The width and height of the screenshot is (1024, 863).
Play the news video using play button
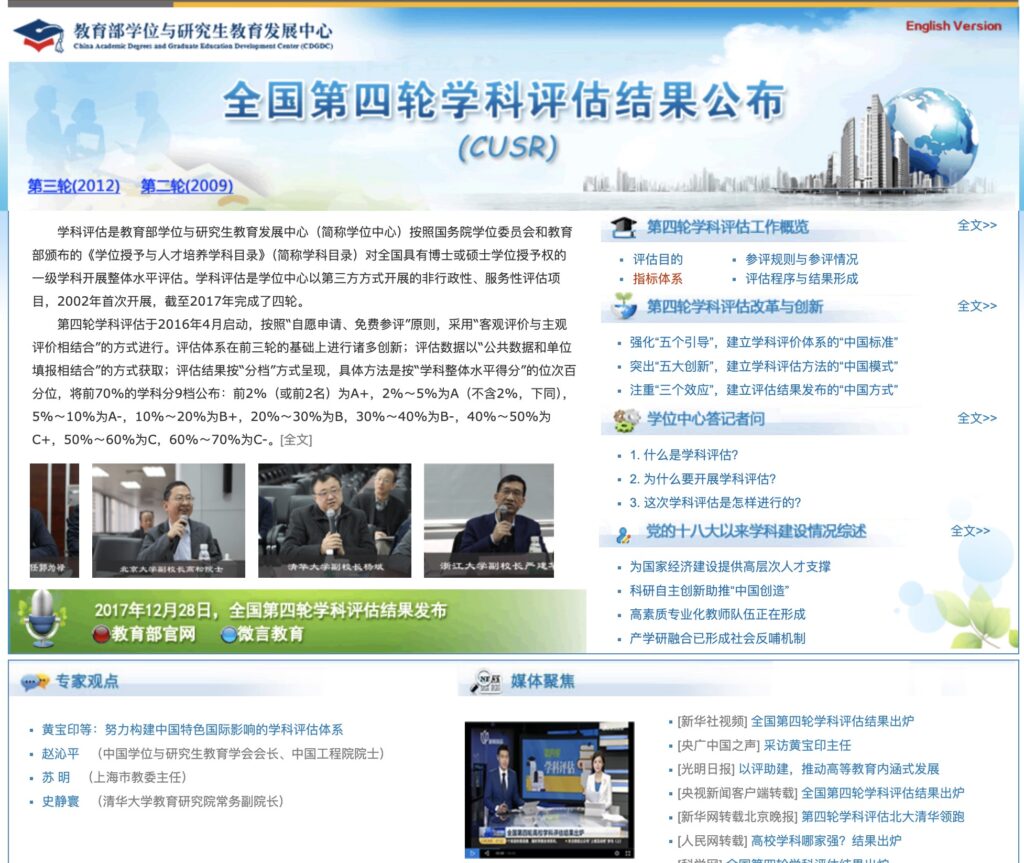pos(472,853)
